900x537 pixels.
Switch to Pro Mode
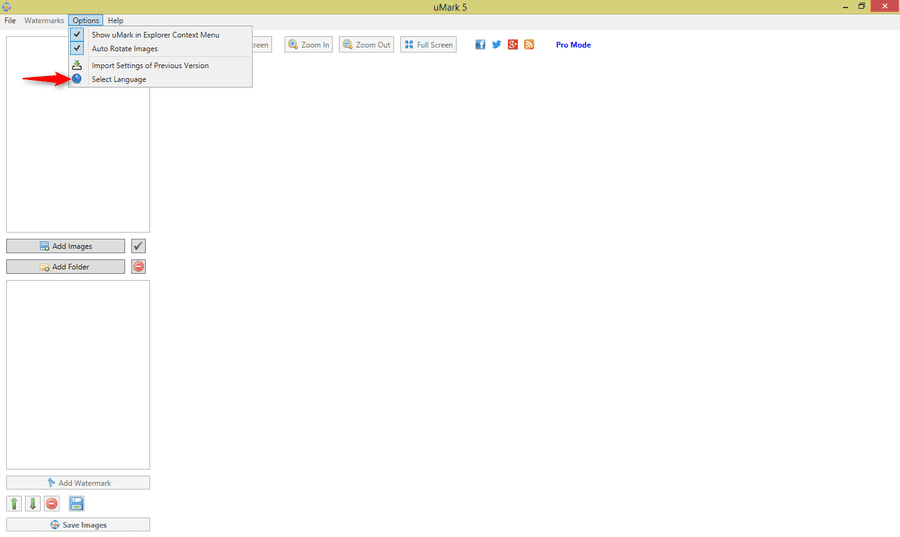[573, 45]
